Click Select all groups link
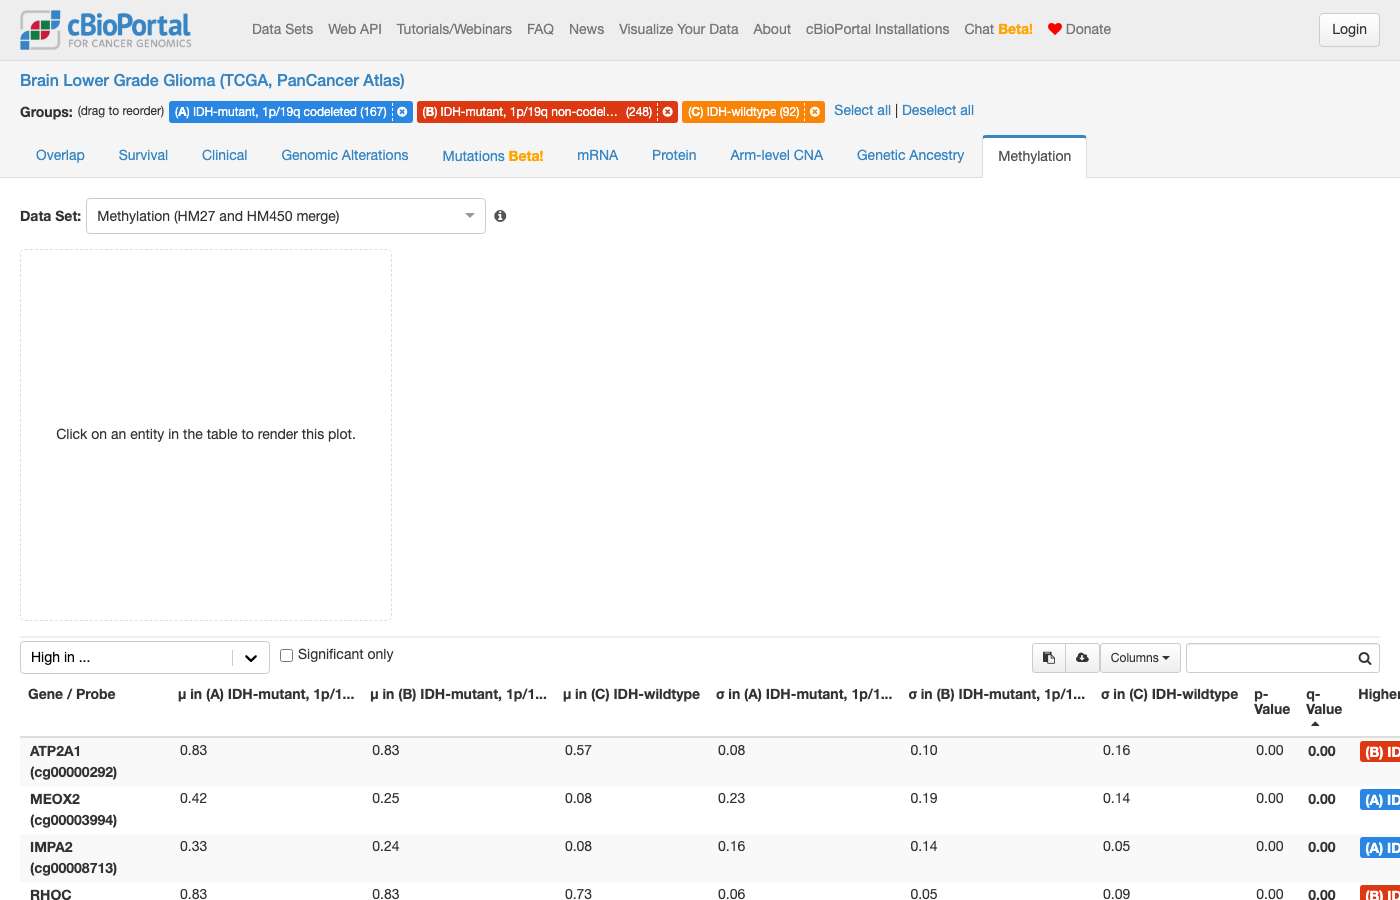Image resolution: width=1400 pixels, height=900 pixels. tap(862, 110)
